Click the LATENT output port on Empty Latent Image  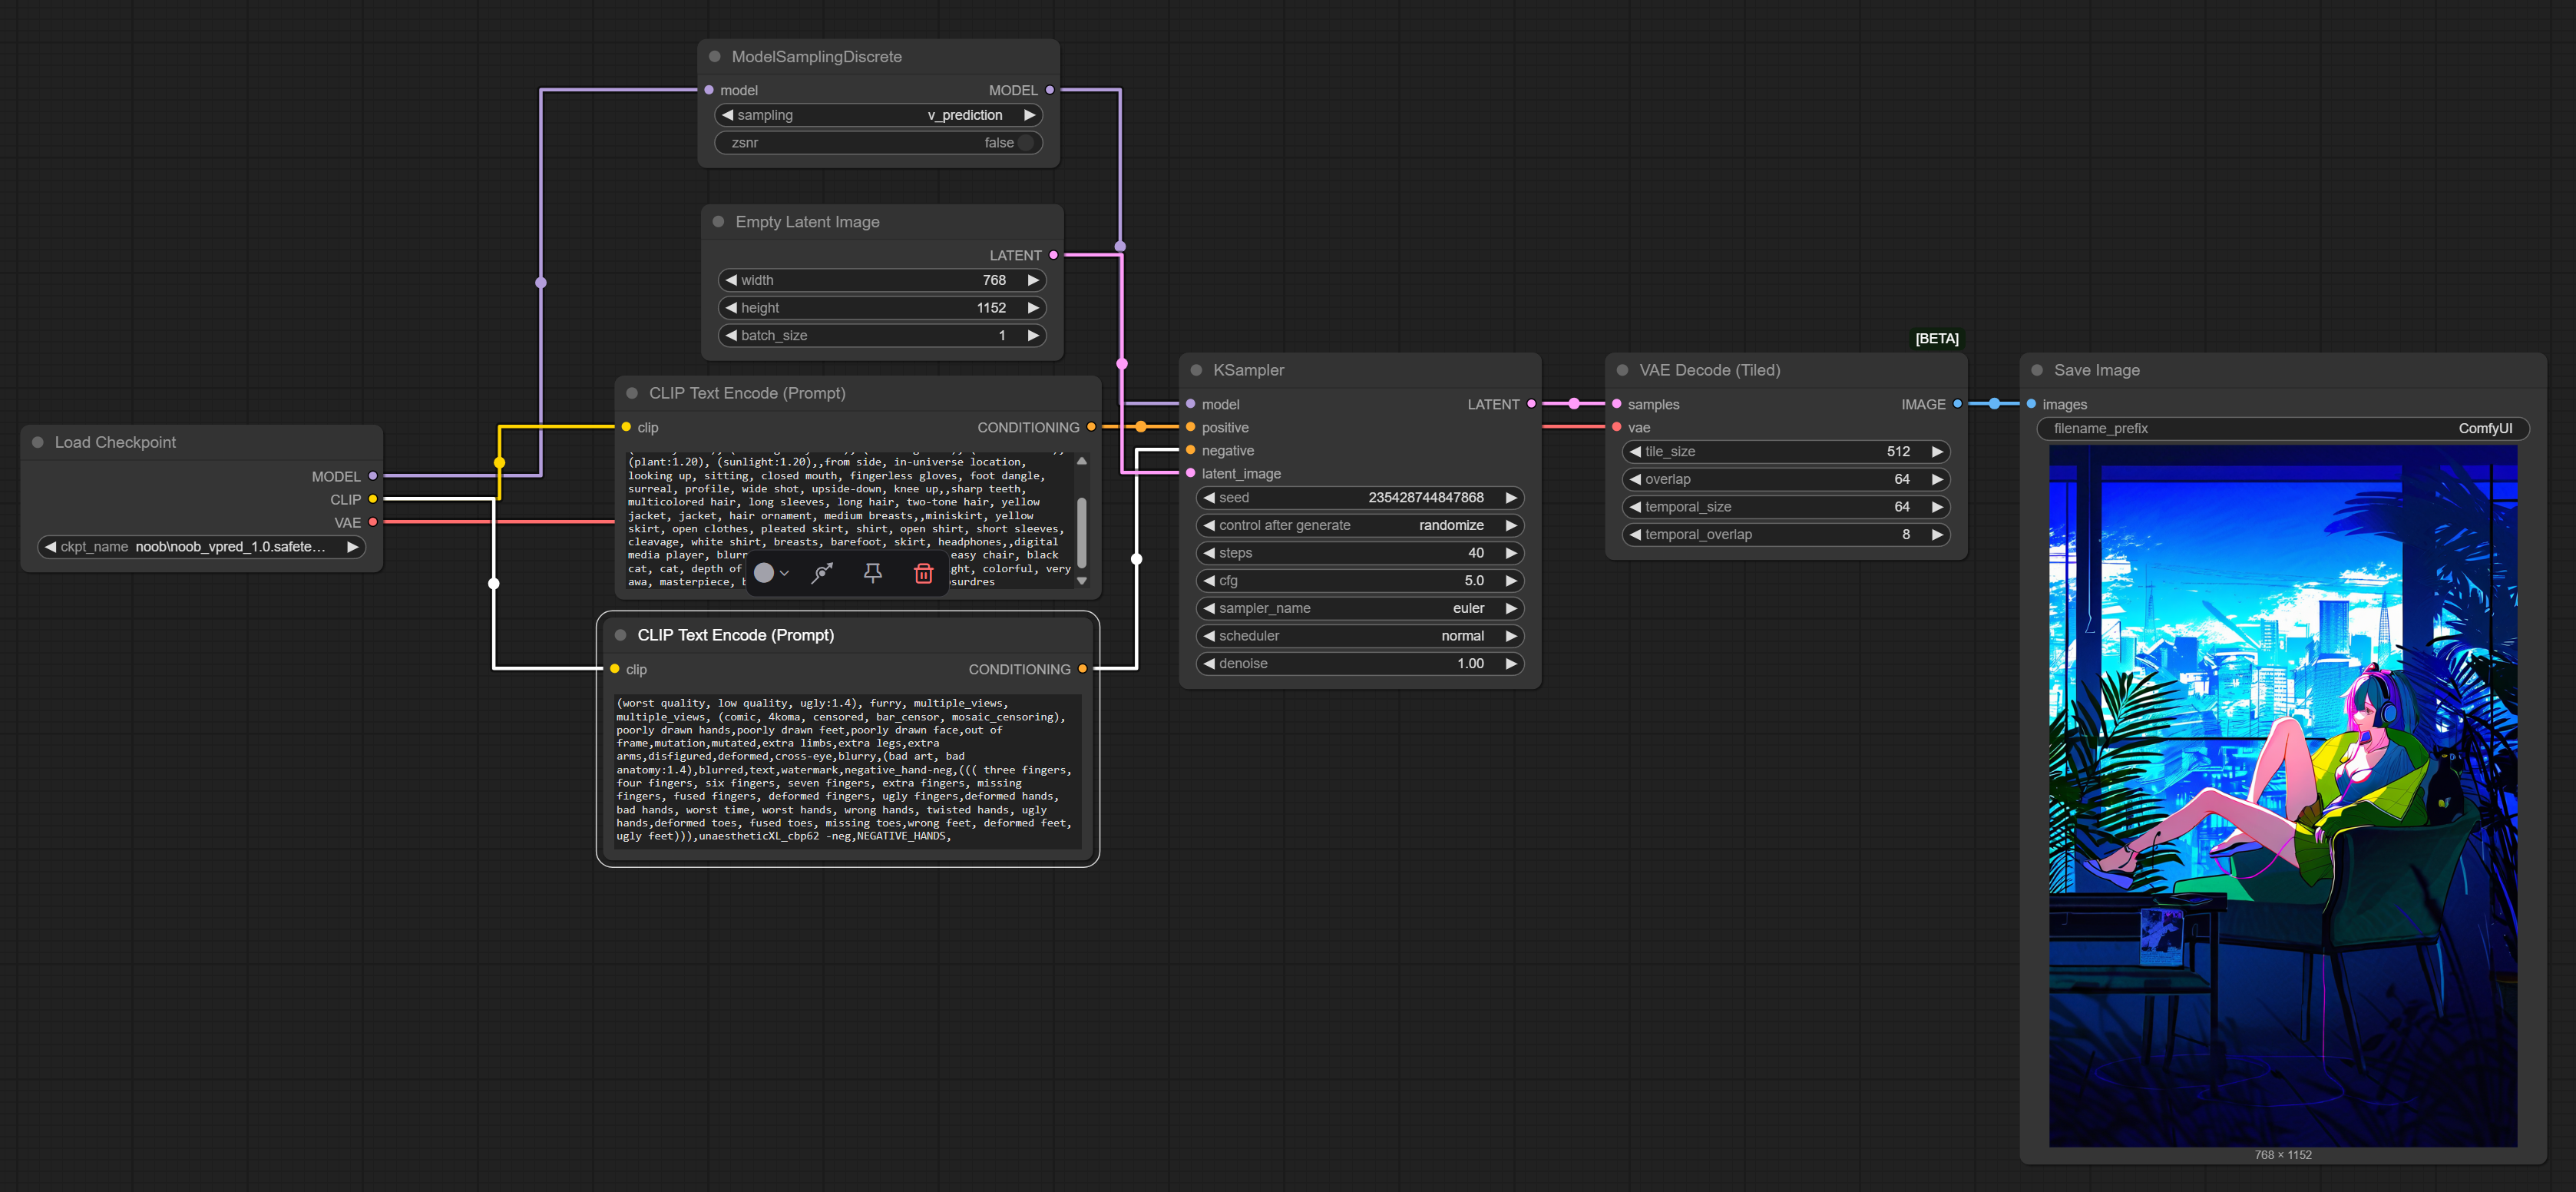click(x=1053, y=255)
